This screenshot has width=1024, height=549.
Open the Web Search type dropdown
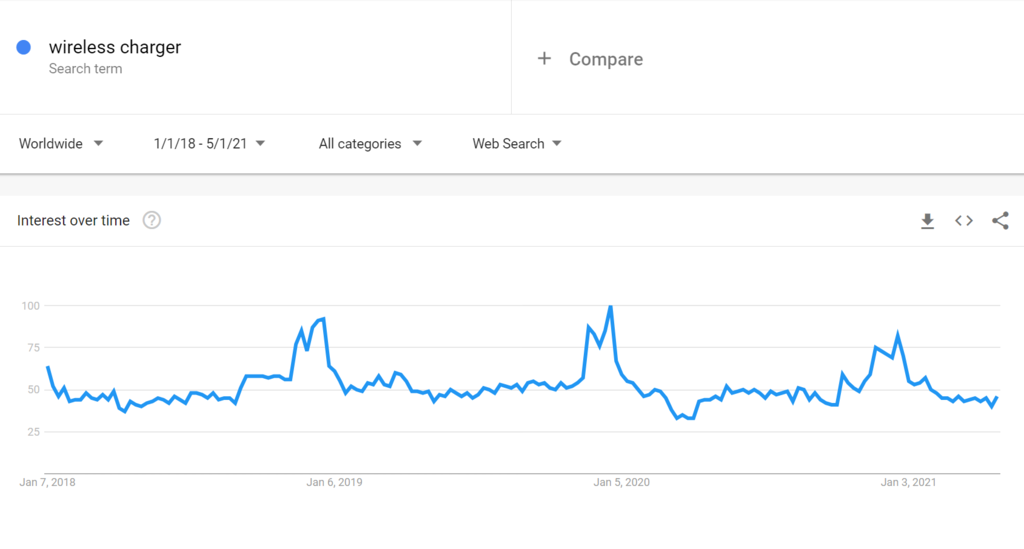516,144
